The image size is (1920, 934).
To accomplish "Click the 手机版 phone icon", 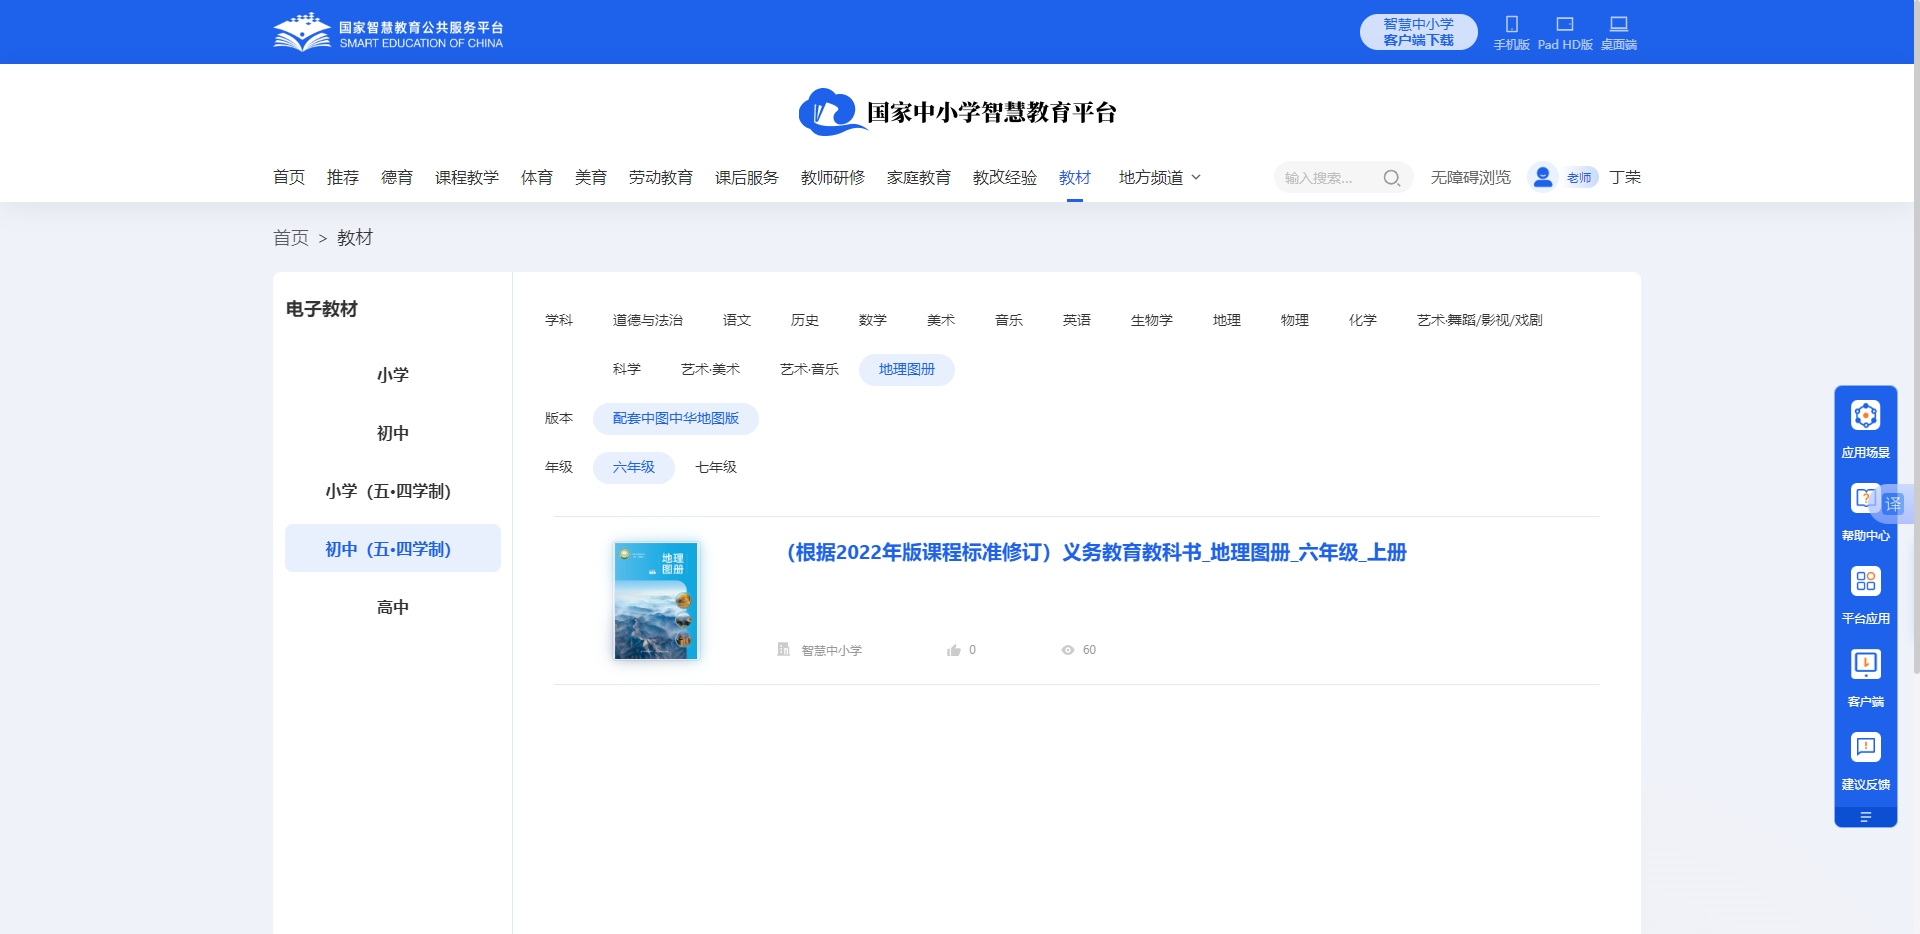I will pyautogui.click(x=1511, y=25).
